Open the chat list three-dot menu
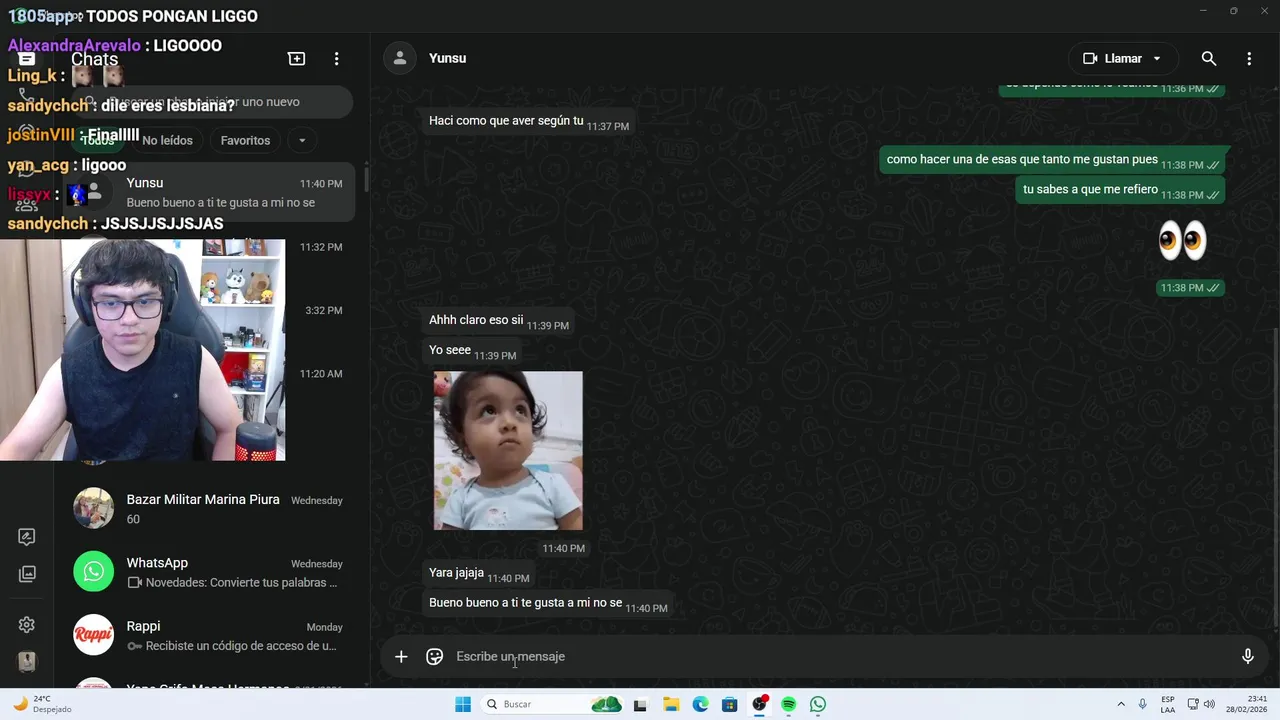 pos(337,58)
